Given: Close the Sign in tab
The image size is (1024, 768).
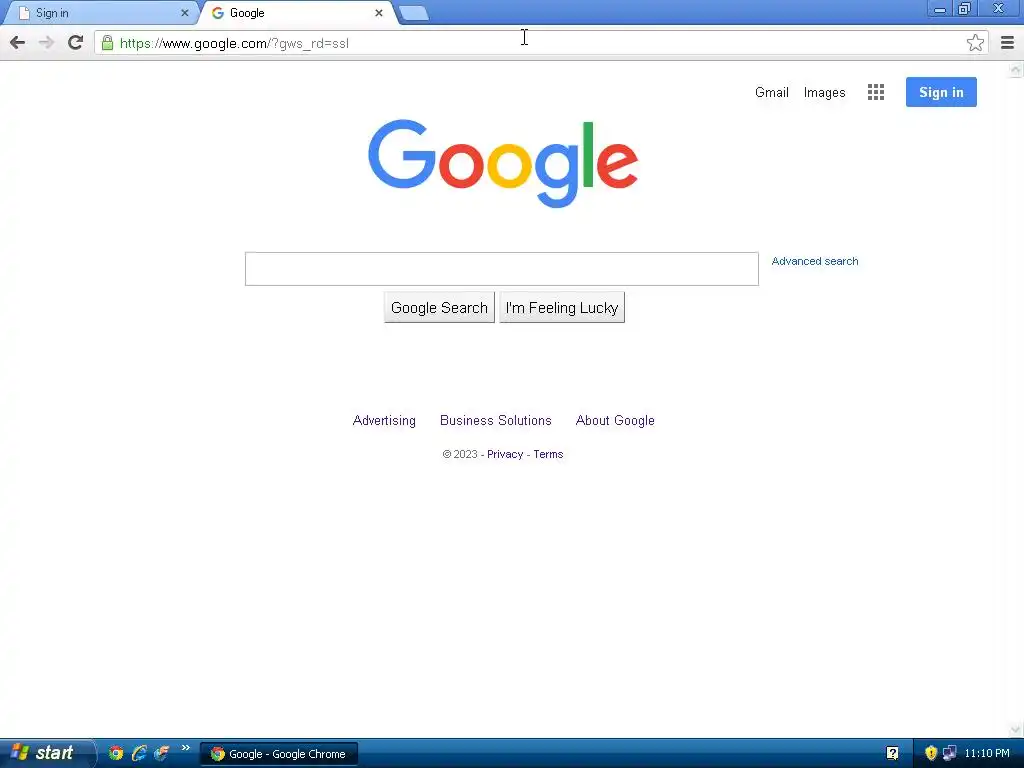Looking at the screenshot, I should (185, 13).
